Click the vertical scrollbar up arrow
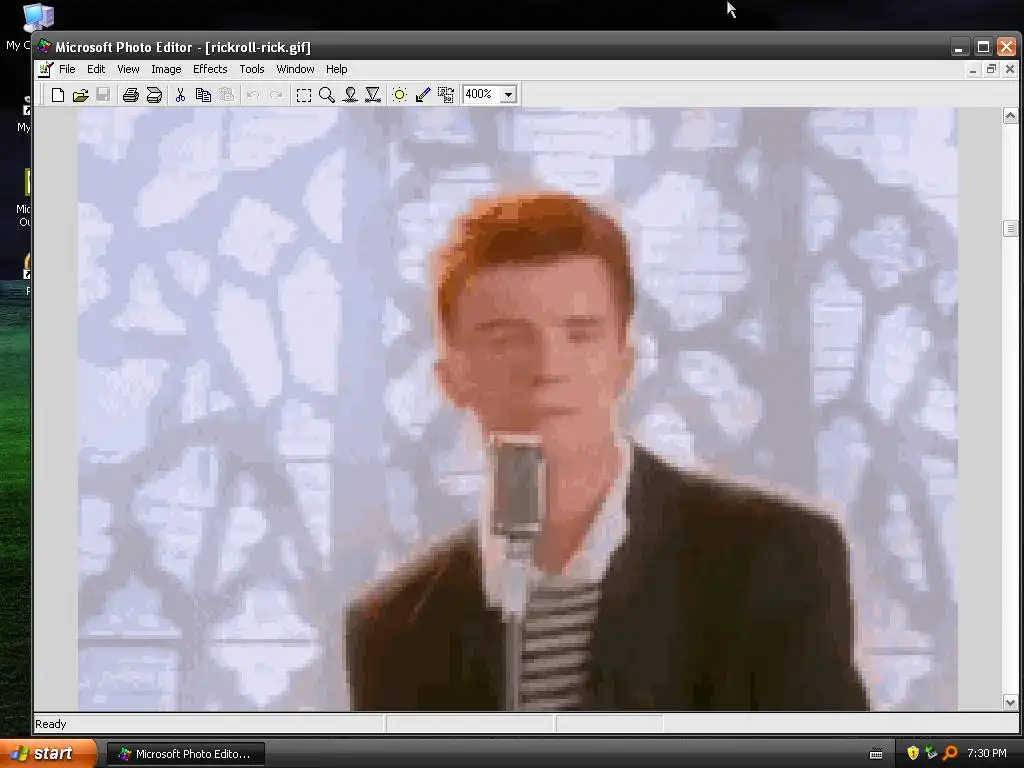This screenshot has height=768, width=1024. (x=1010, y=116)
